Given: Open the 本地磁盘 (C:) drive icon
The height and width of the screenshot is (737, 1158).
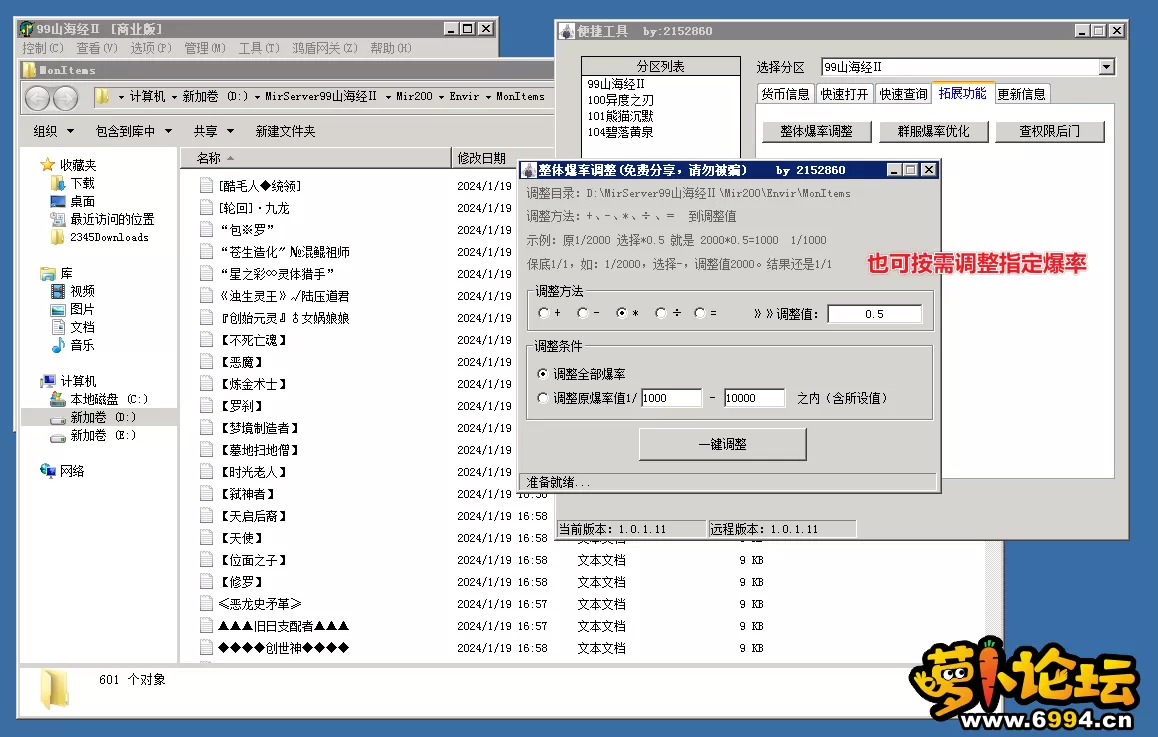Looking at the screenshot, I should (x=58, y=399).
